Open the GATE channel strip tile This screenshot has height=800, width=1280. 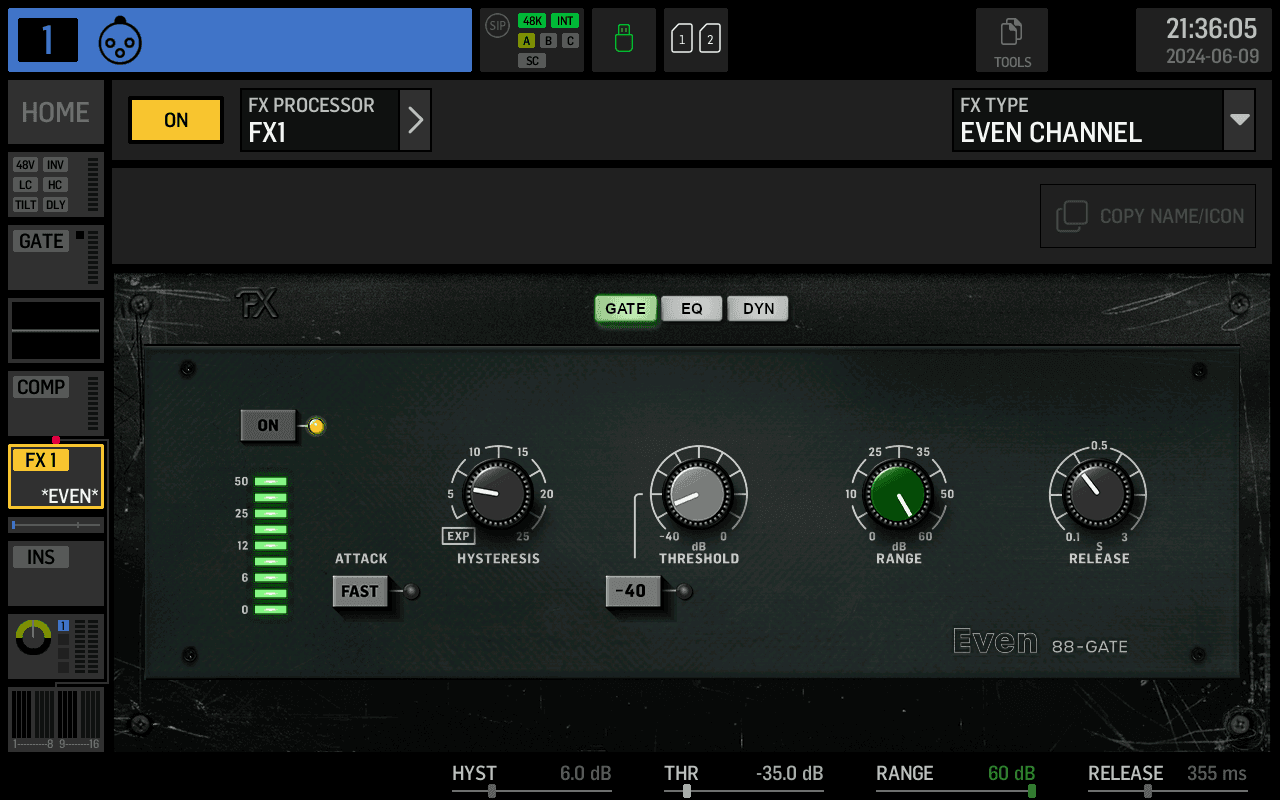tap(56, 257)
